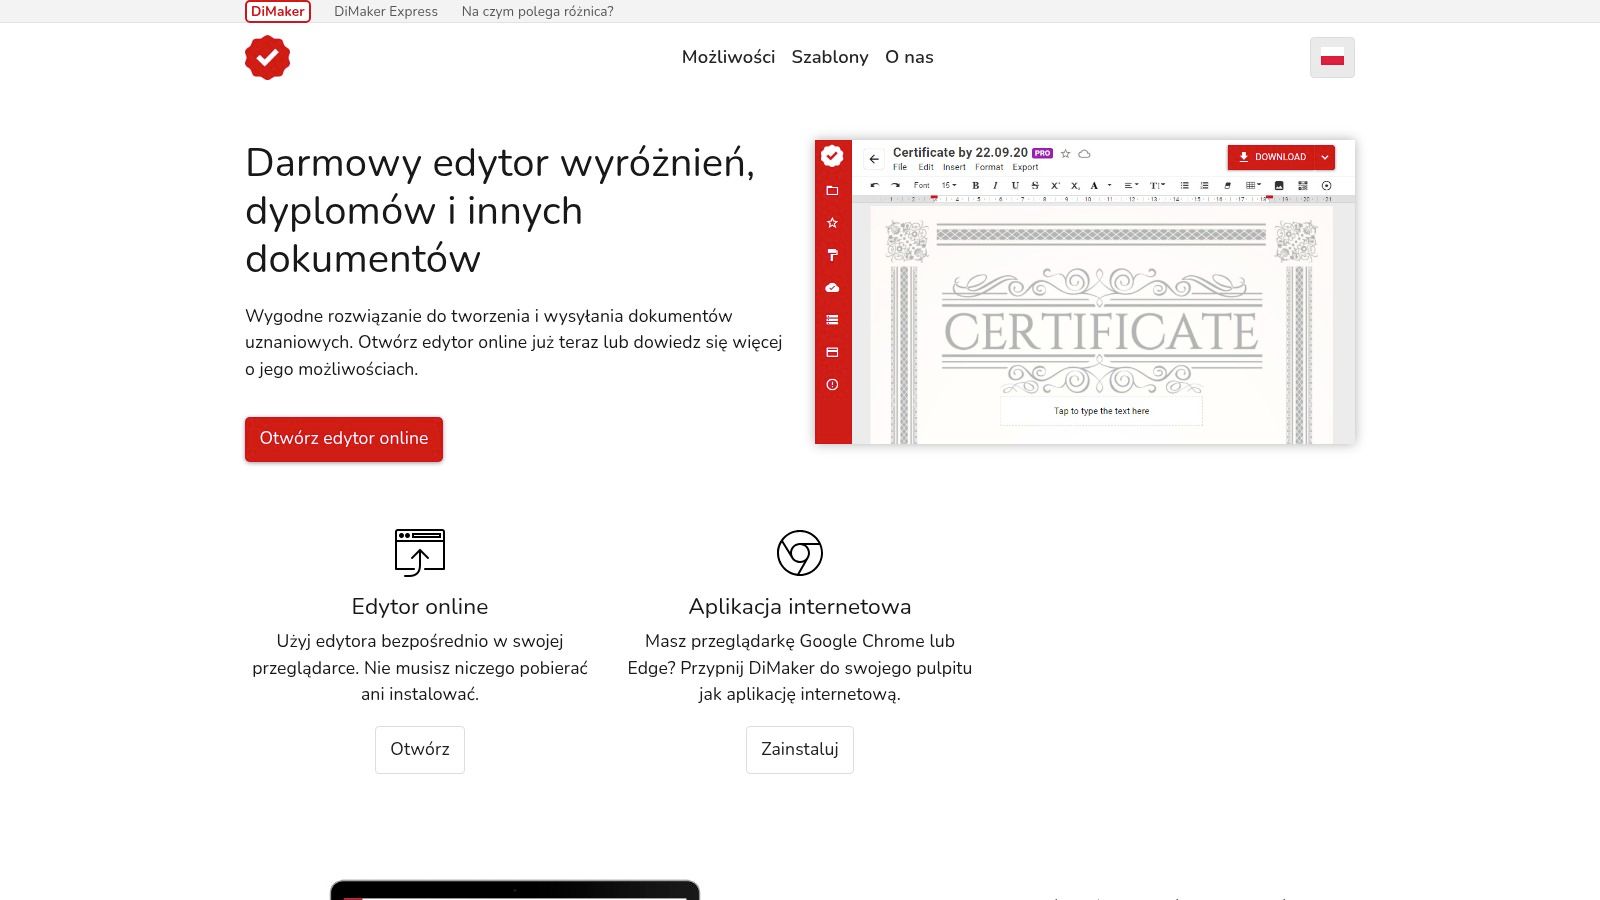Click the cloud checkmark icon in editor sidebar

[832, 288]
